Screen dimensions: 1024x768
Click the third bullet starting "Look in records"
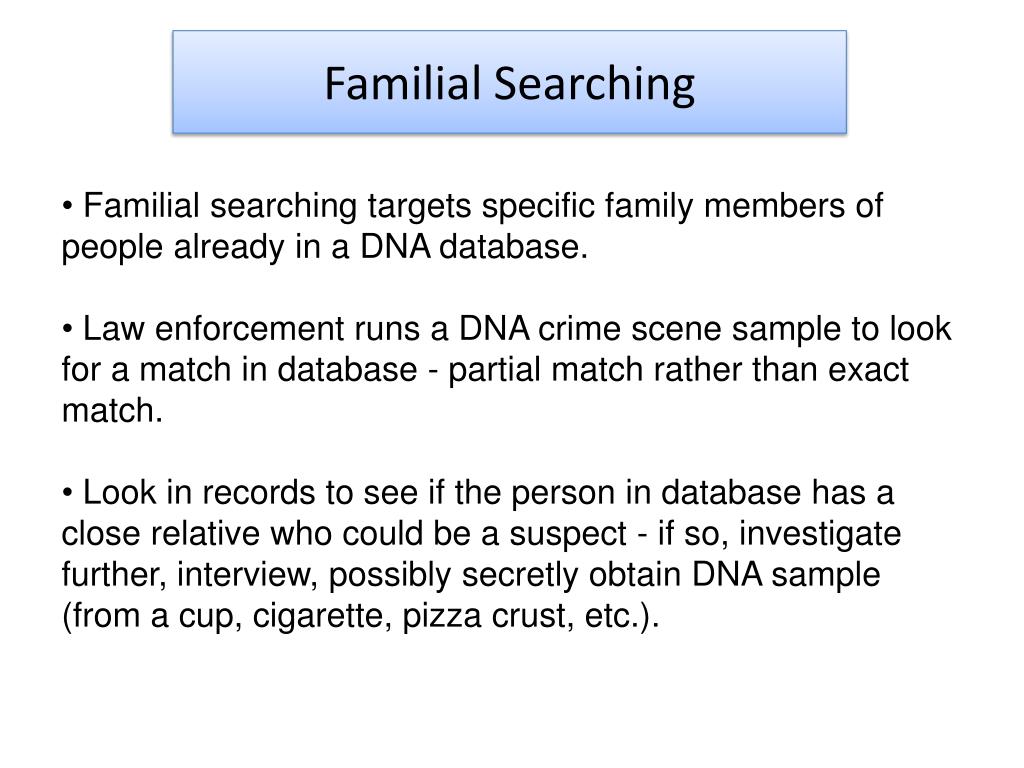point(481,554)
